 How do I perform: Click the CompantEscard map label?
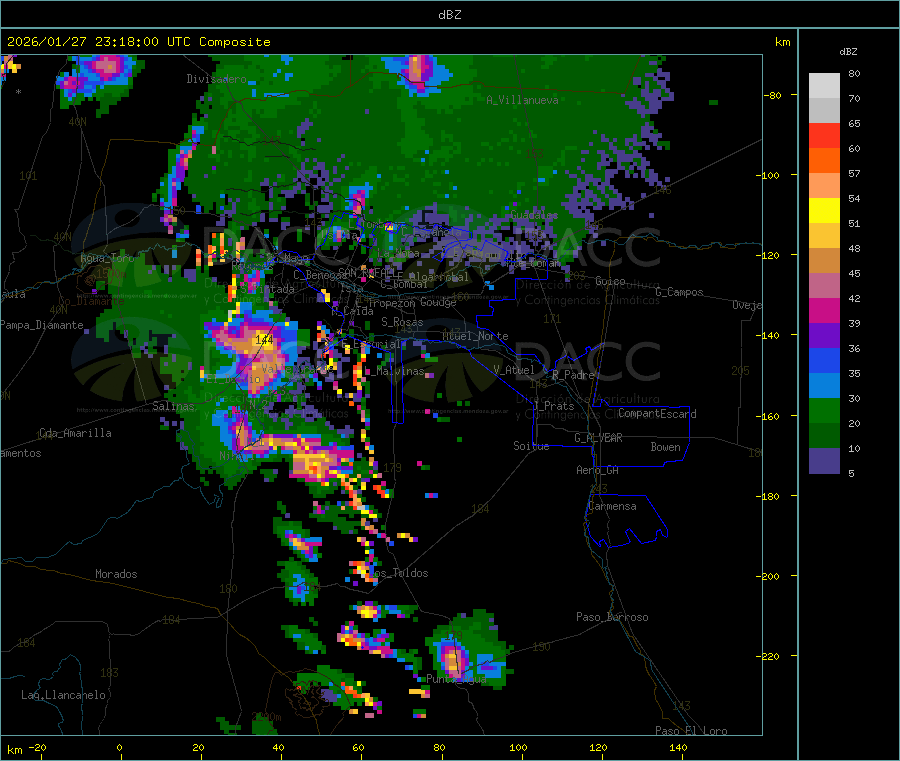click(x=657, y=414)
